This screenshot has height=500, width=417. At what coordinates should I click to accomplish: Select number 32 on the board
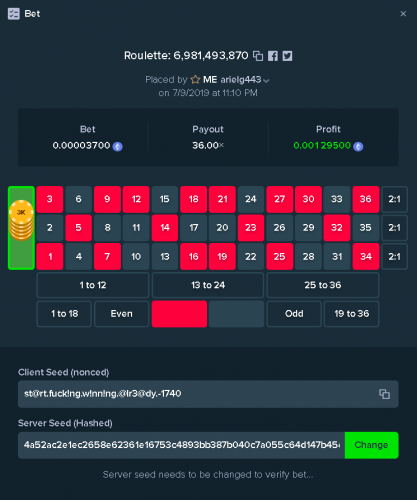click(337, 228)
